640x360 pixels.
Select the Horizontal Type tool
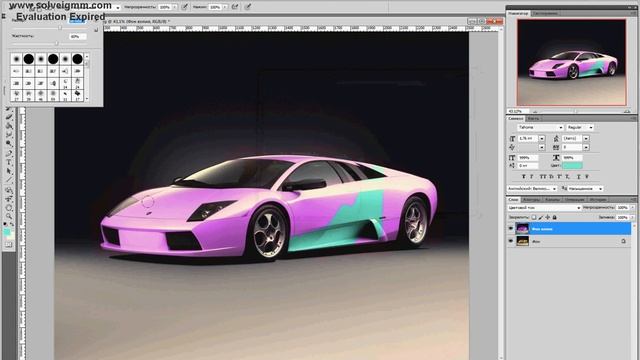(x=9, y=162)
